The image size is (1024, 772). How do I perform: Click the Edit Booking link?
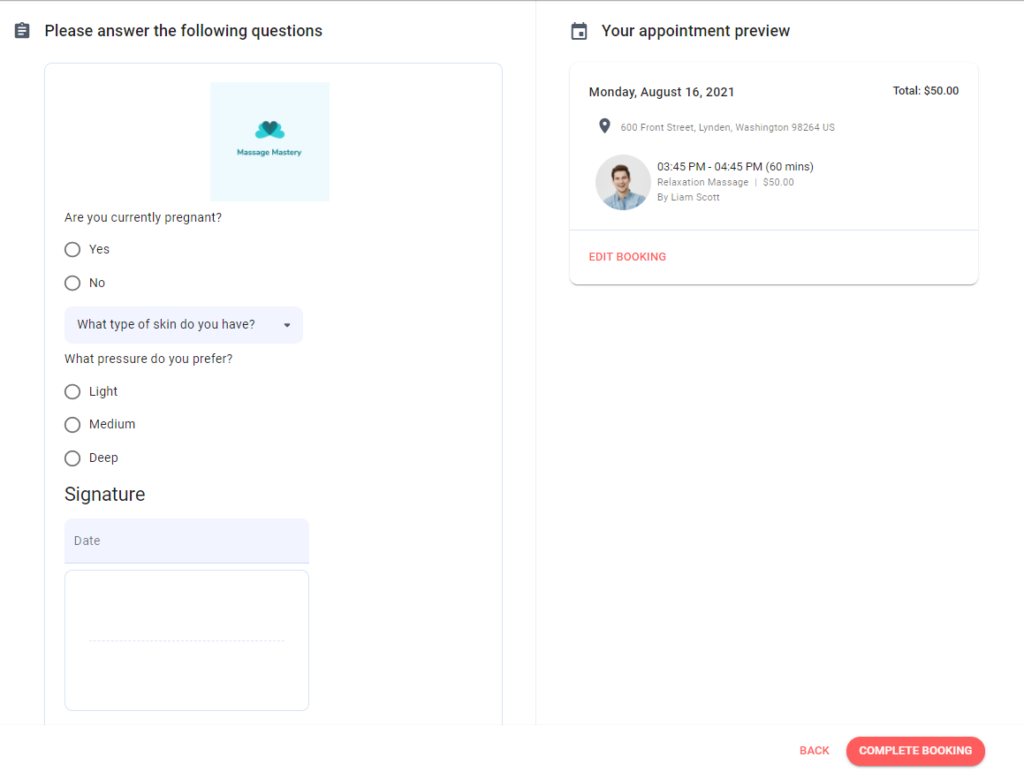click(x=628, y=257)
